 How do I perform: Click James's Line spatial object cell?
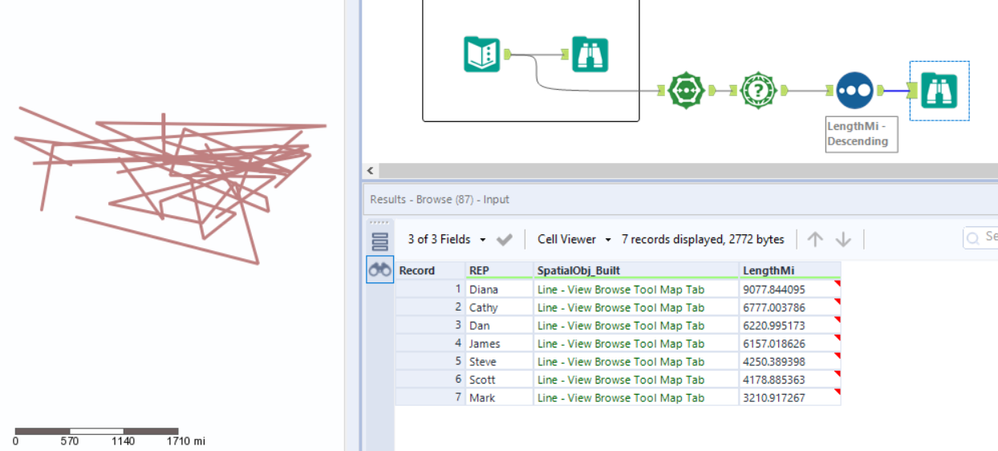636,343
